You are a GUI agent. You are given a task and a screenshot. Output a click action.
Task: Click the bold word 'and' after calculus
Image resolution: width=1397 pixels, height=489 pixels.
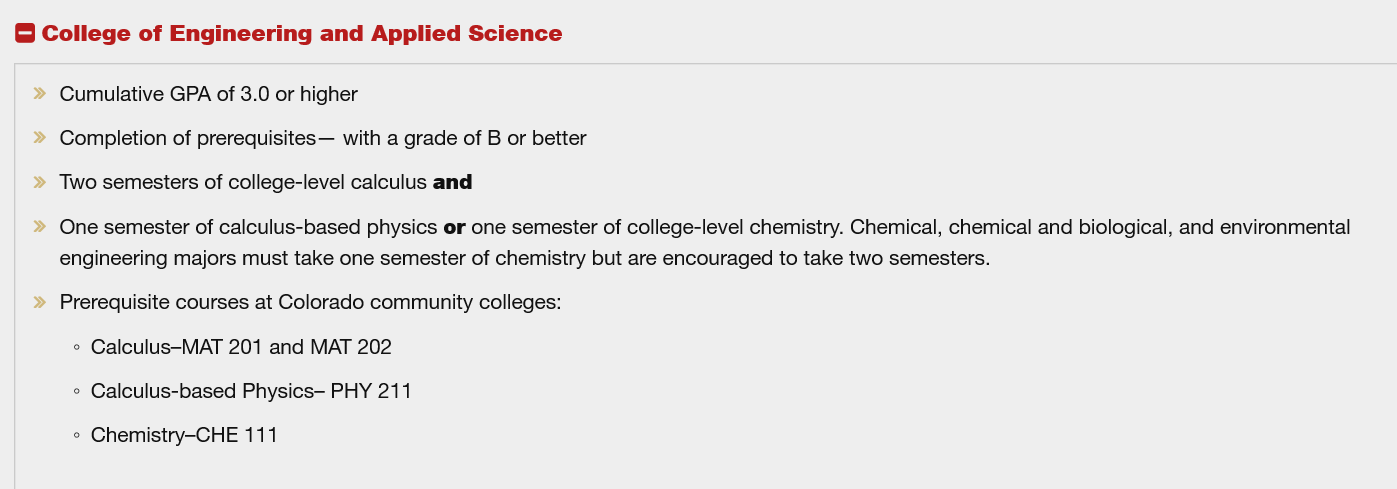(x=452, y=182)
